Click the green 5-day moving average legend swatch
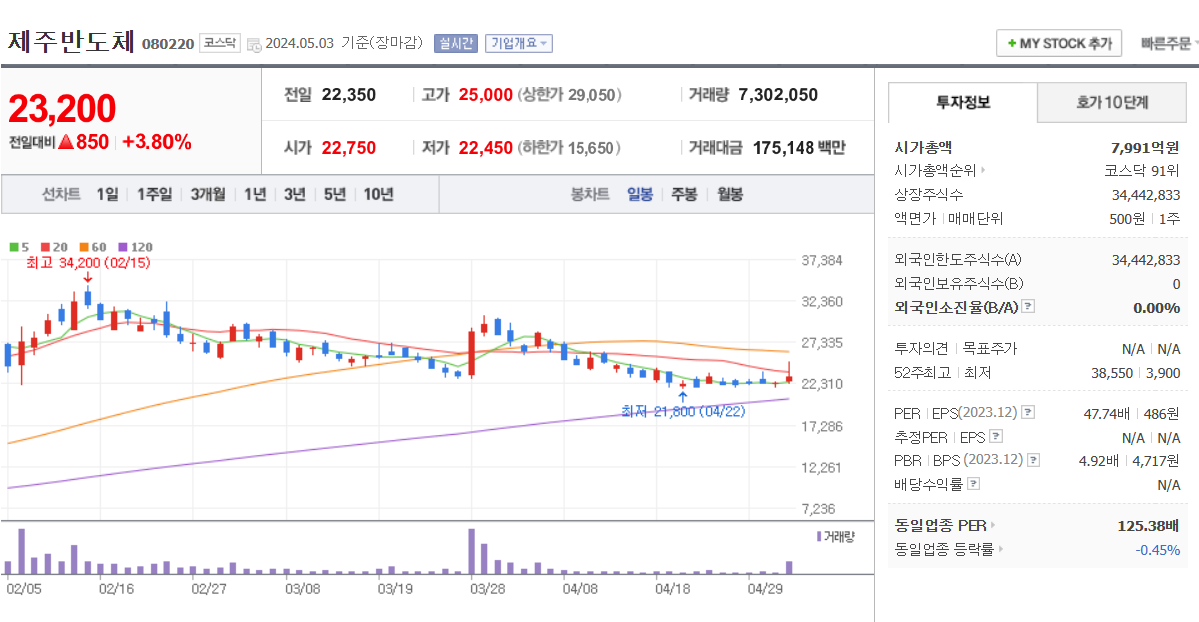 click(x=14, y=247)
